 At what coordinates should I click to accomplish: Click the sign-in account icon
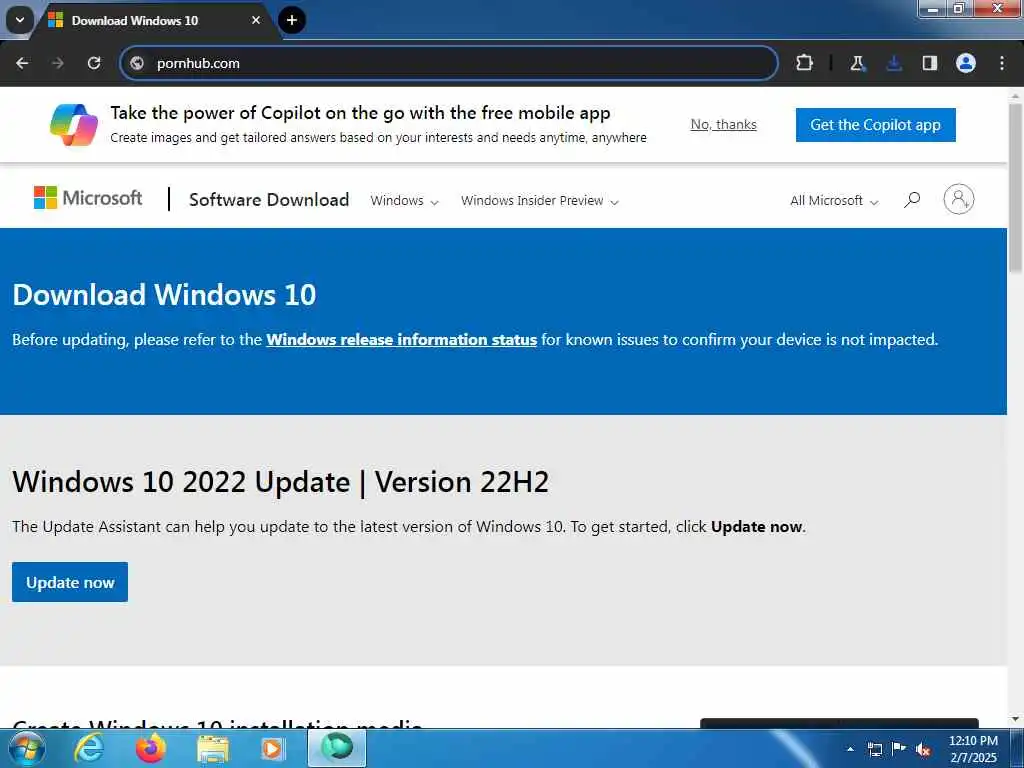coord(959,199)
